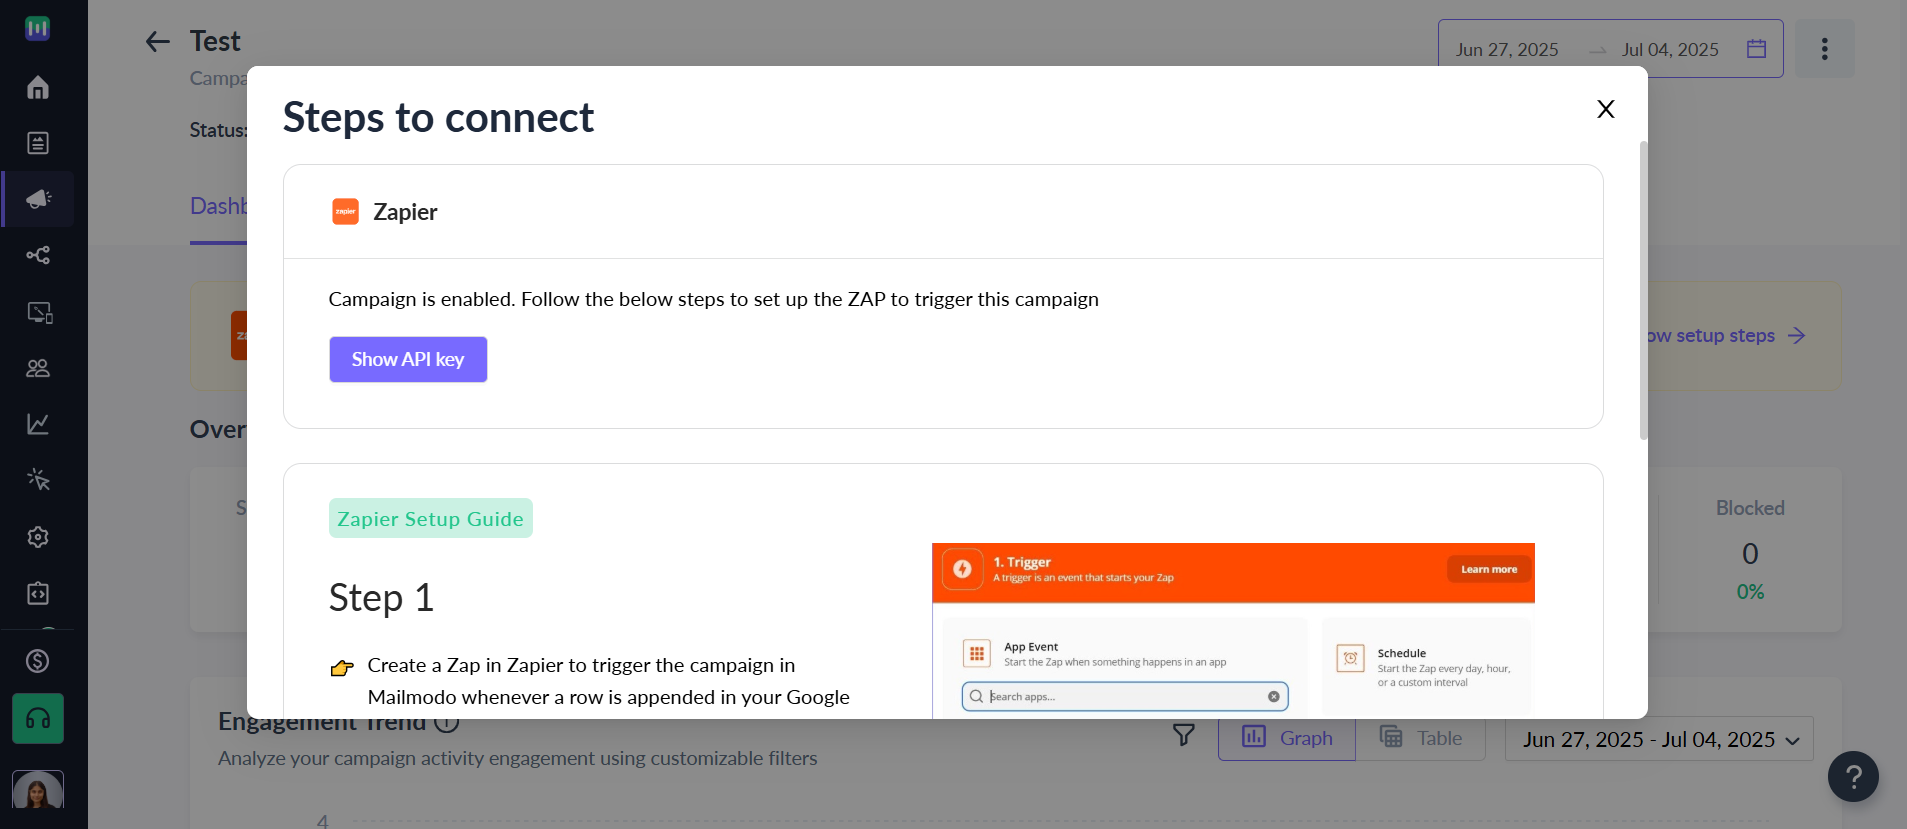
Task: Click the headphones support icon
Action: point(38,719)
